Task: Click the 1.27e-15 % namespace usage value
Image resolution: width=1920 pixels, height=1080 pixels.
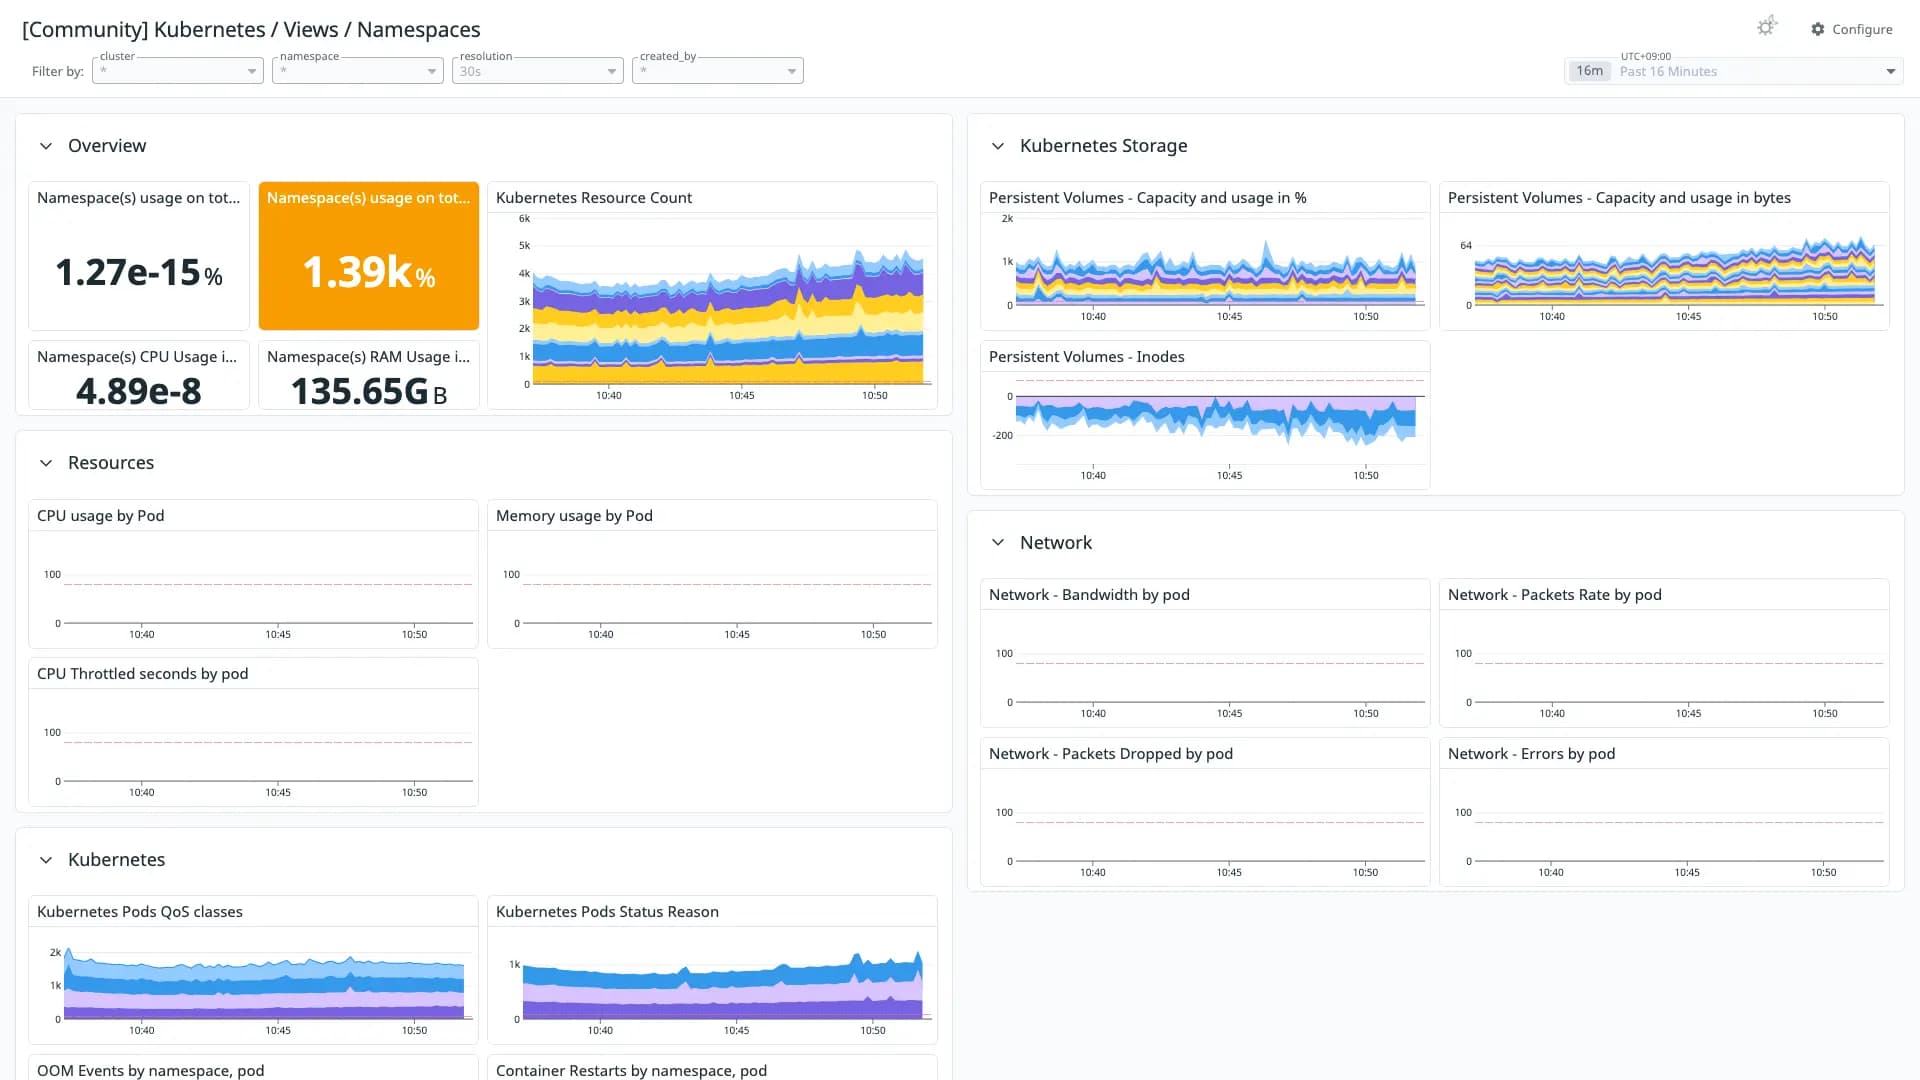Action: pyautogui.click(x=139, y=272)
